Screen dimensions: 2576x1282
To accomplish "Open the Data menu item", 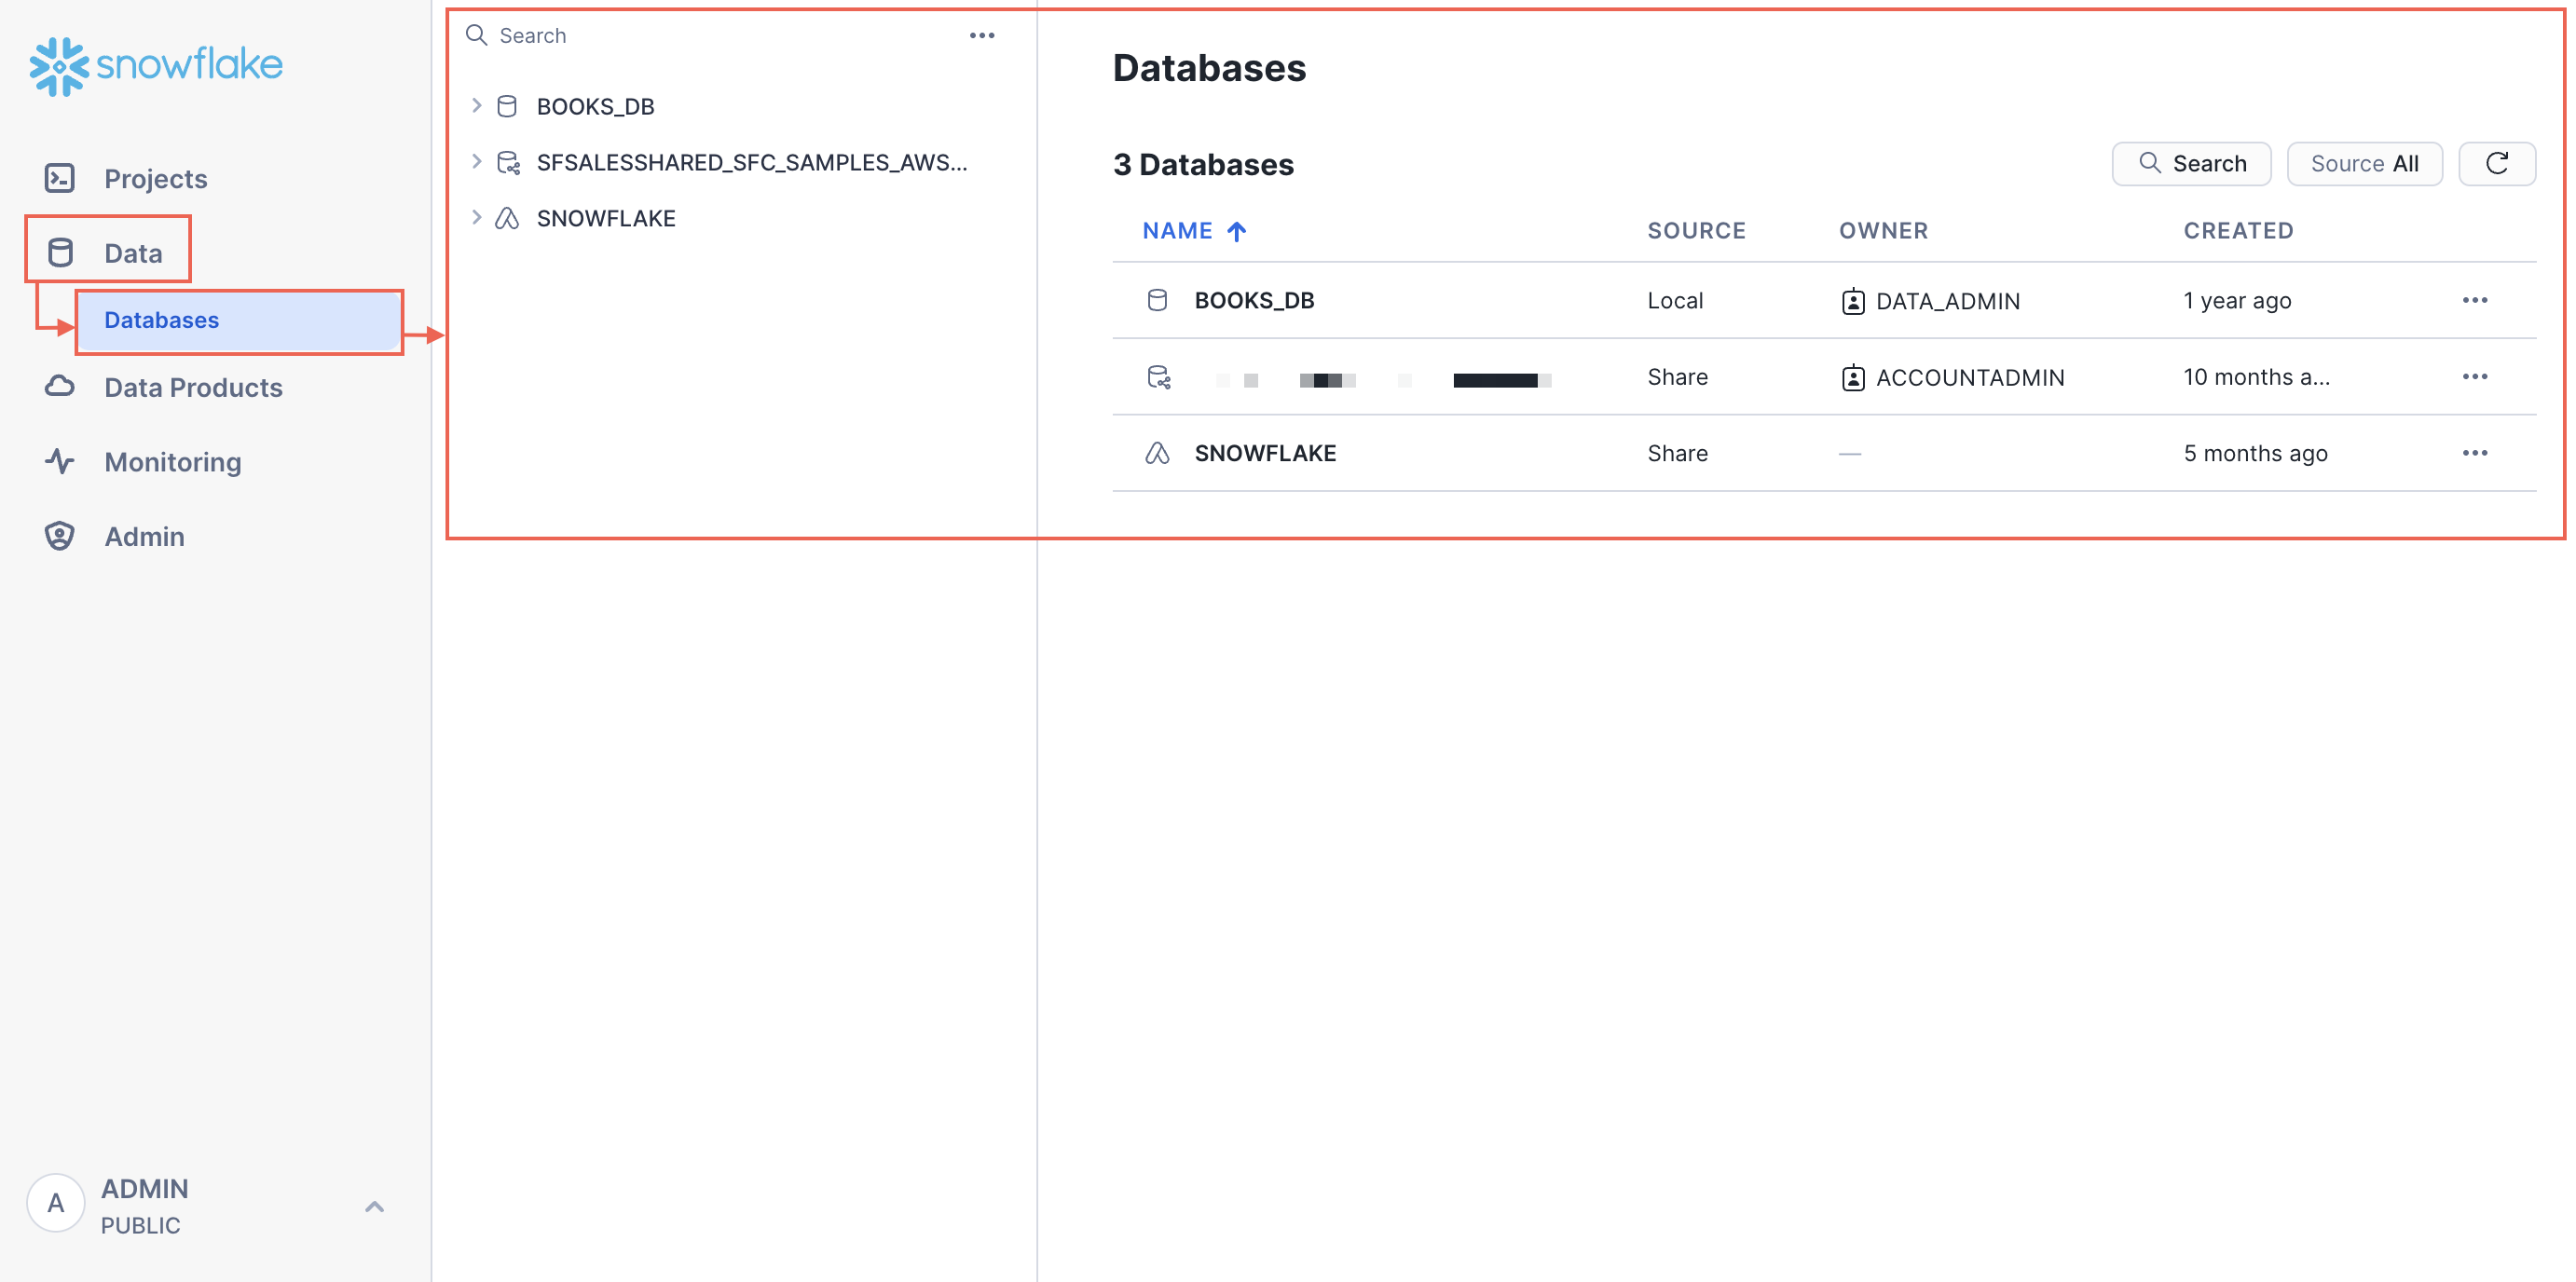I will [x=133, y=253].
